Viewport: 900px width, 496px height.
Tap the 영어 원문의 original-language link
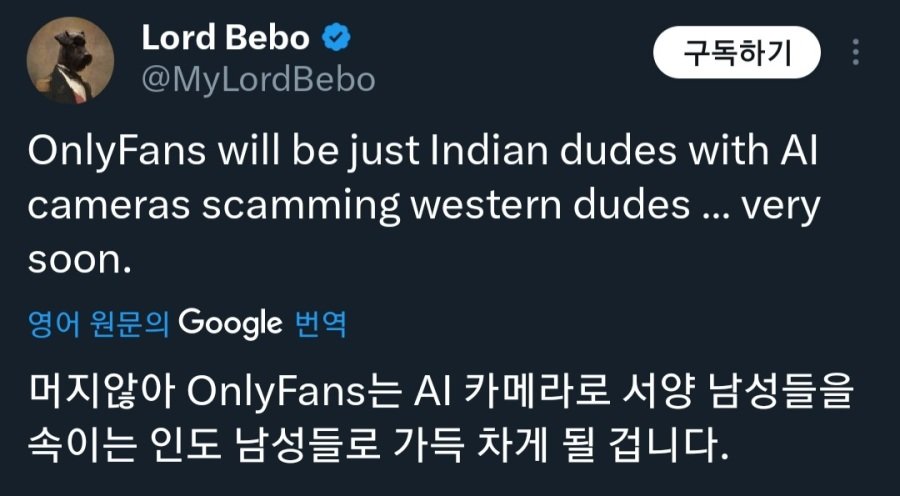click(x=100, y=324)
